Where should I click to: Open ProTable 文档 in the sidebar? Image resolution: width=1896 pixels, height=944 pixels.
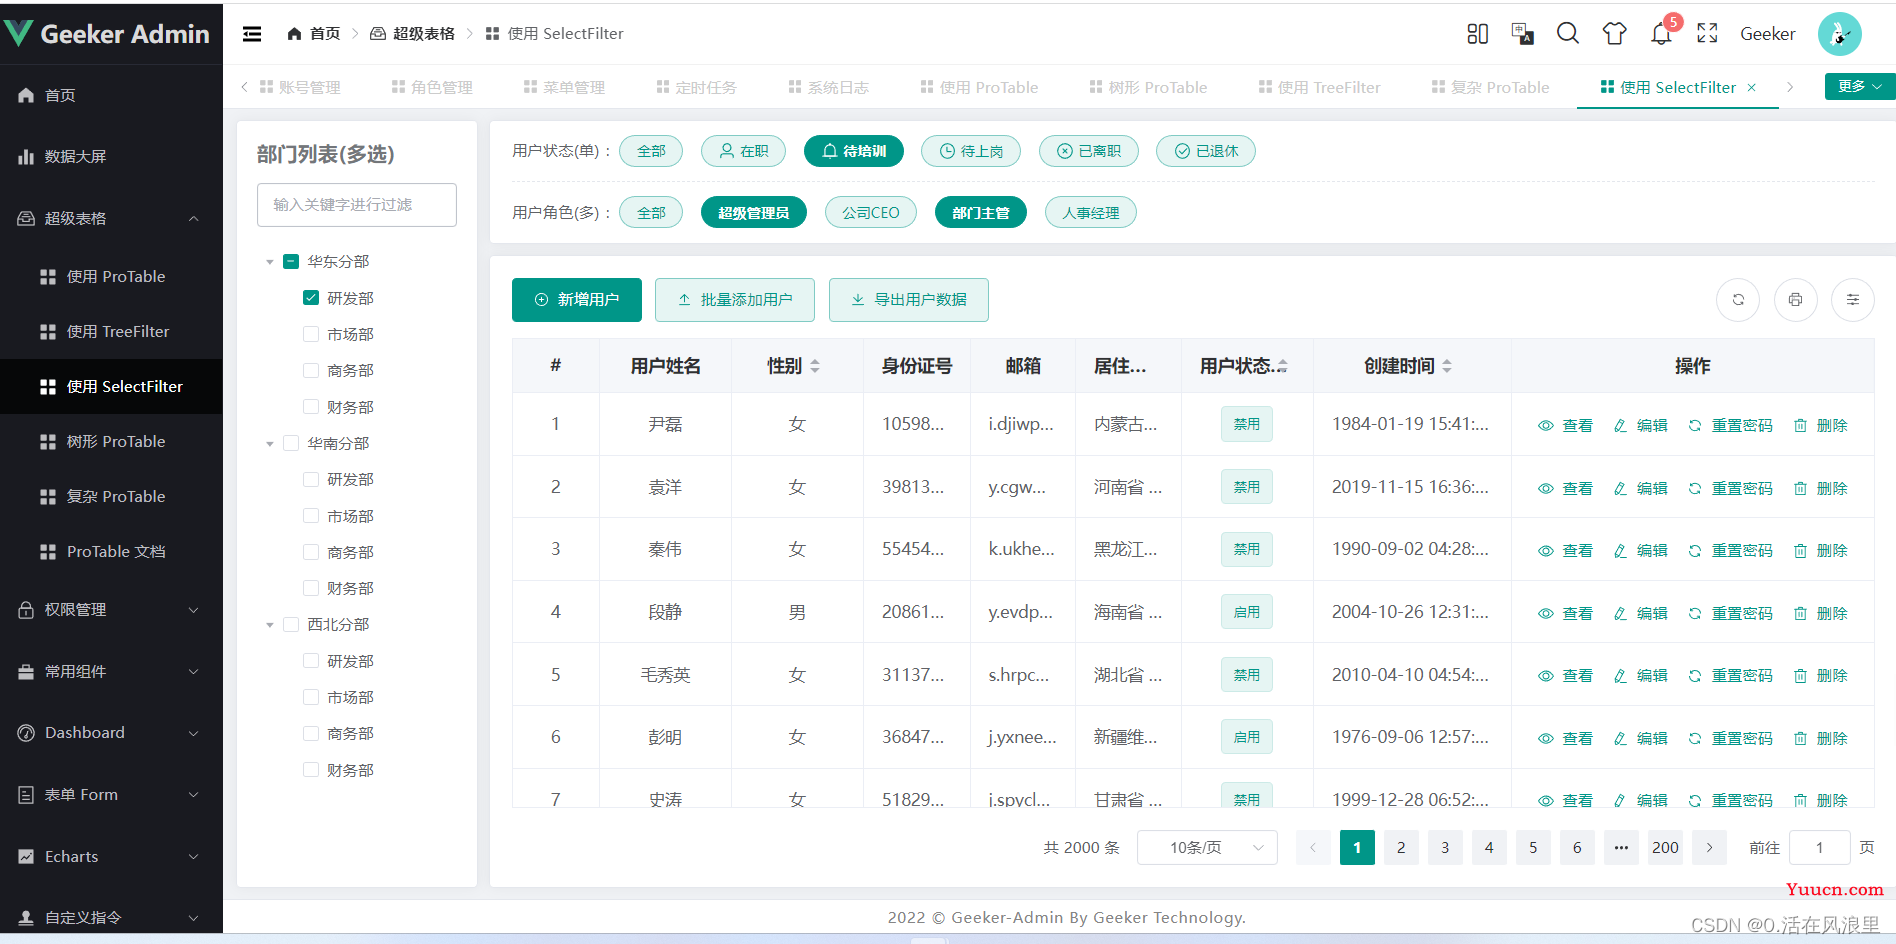[111, 552]
